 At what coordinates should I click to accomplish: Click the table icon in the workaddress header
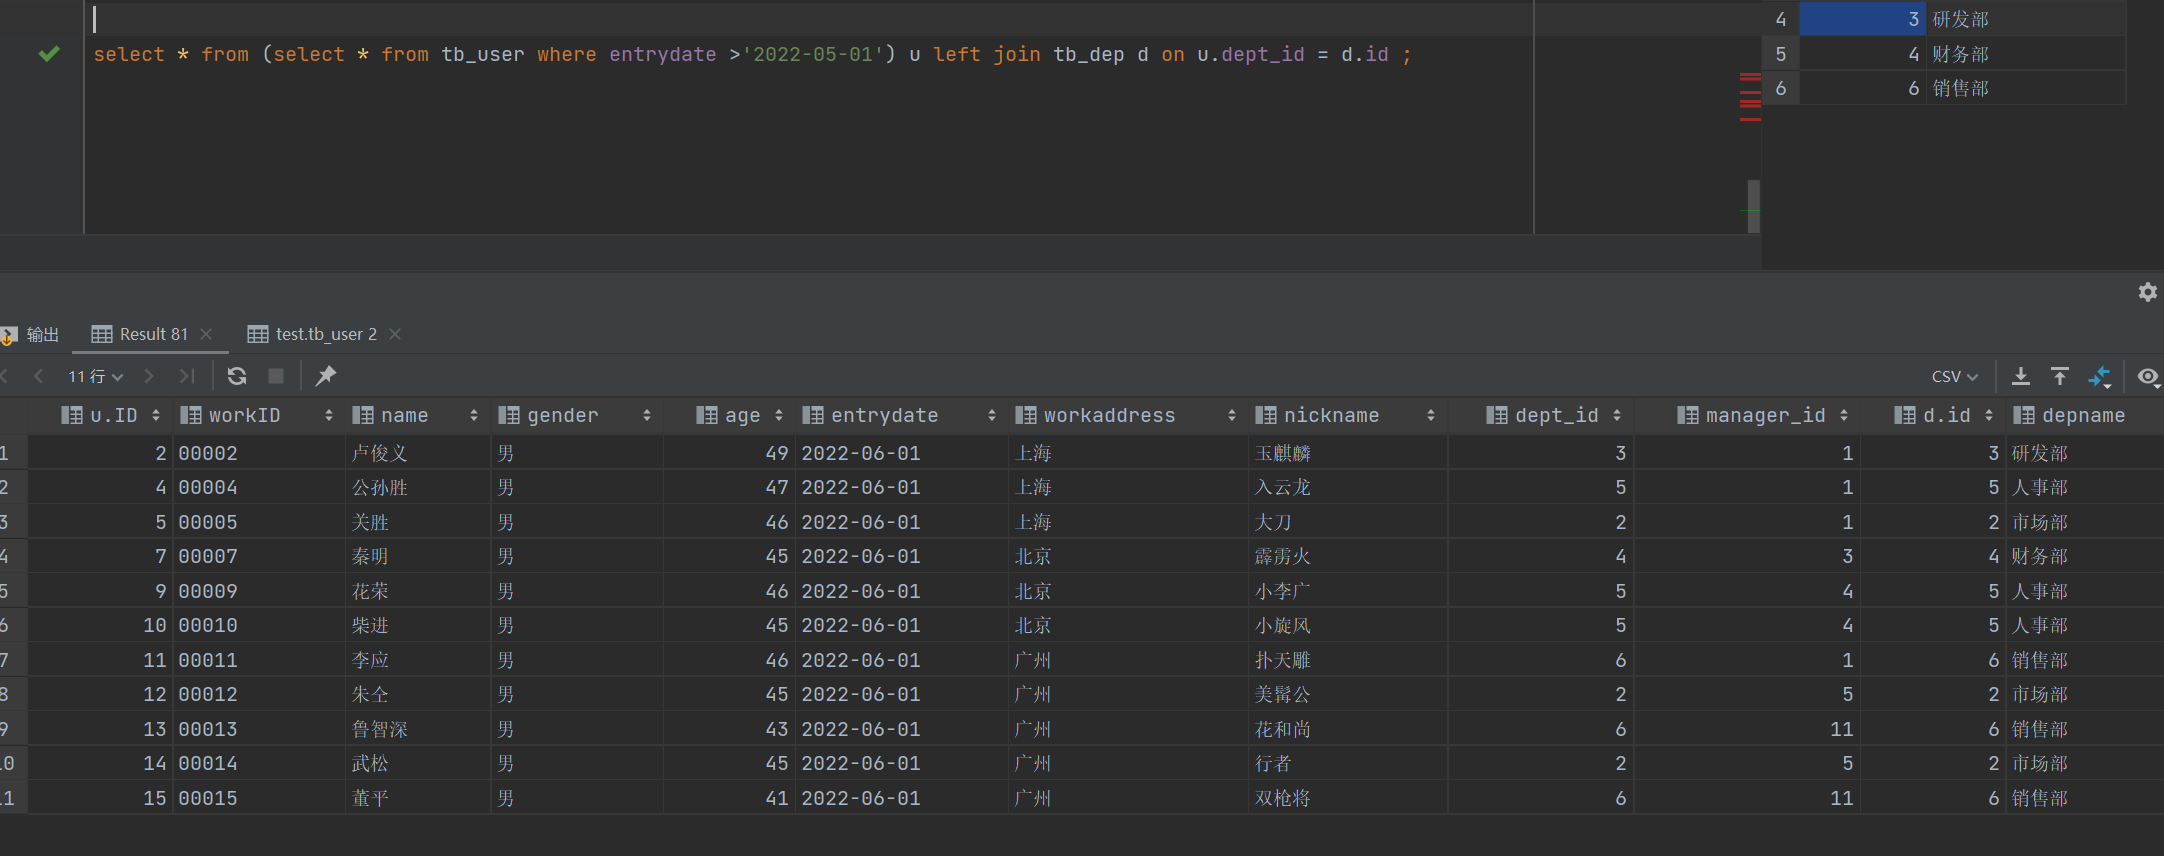pyautogui.click(x=1026, y=415)
